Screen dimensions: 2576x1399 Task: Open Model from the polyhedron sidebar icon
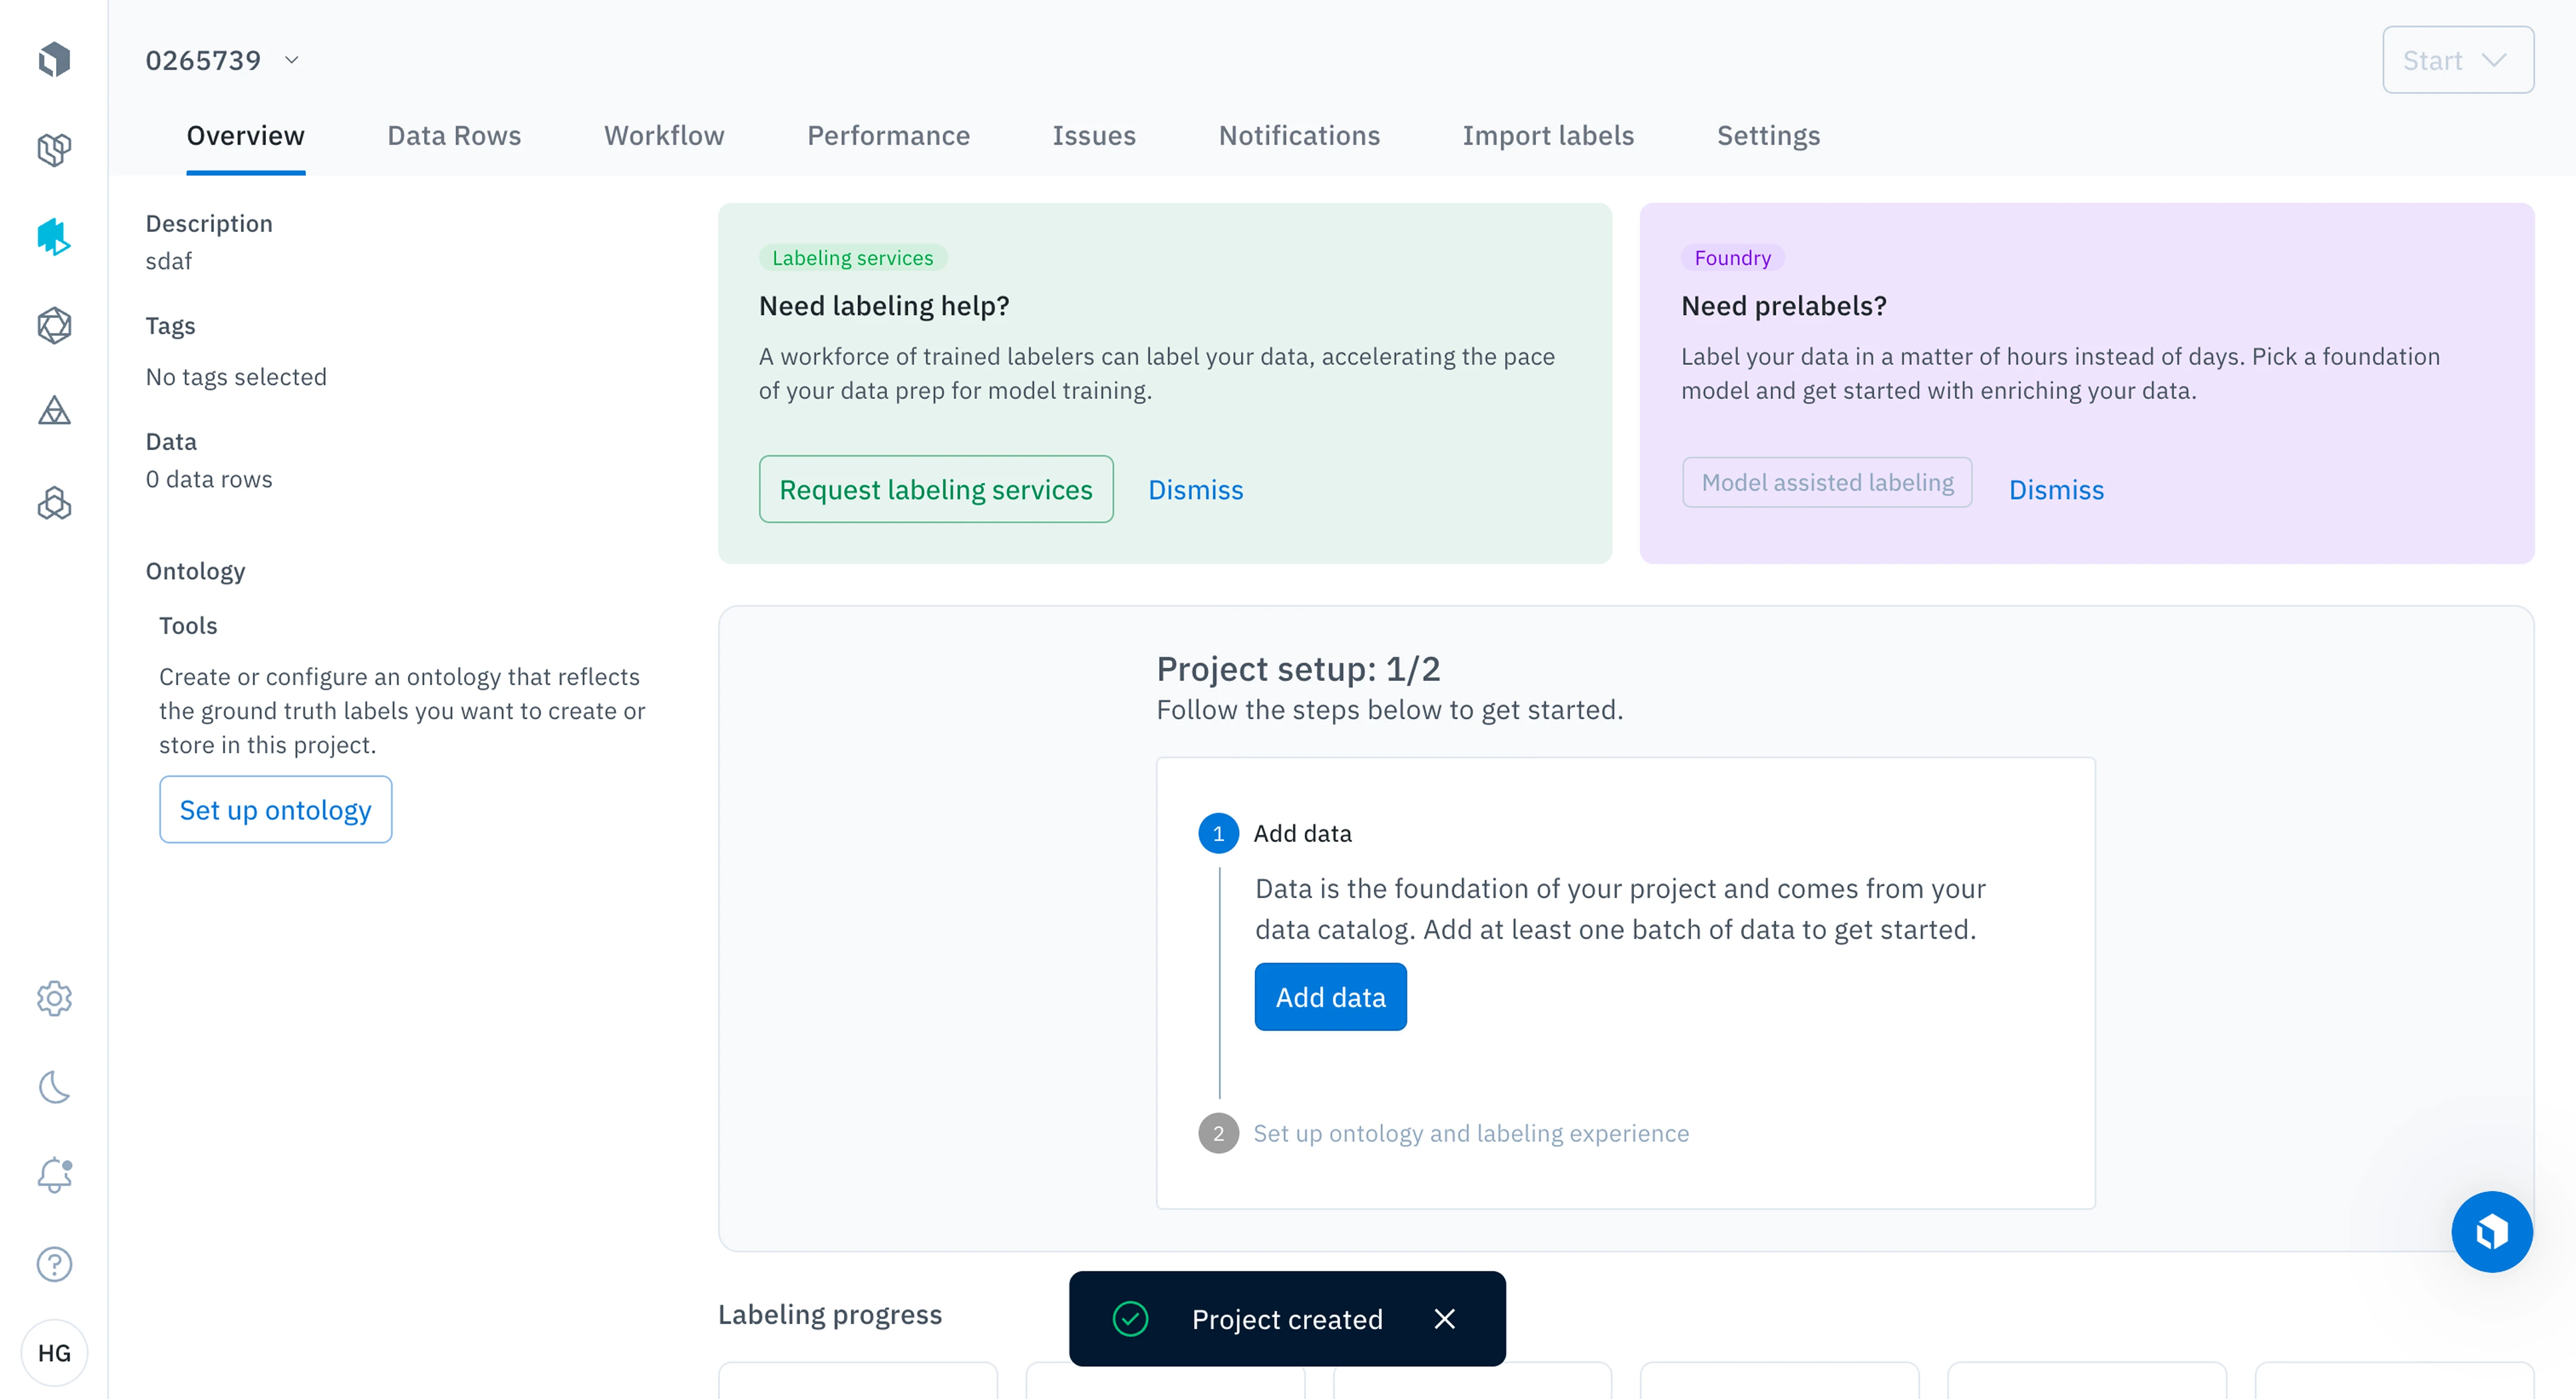pos(54,325)
